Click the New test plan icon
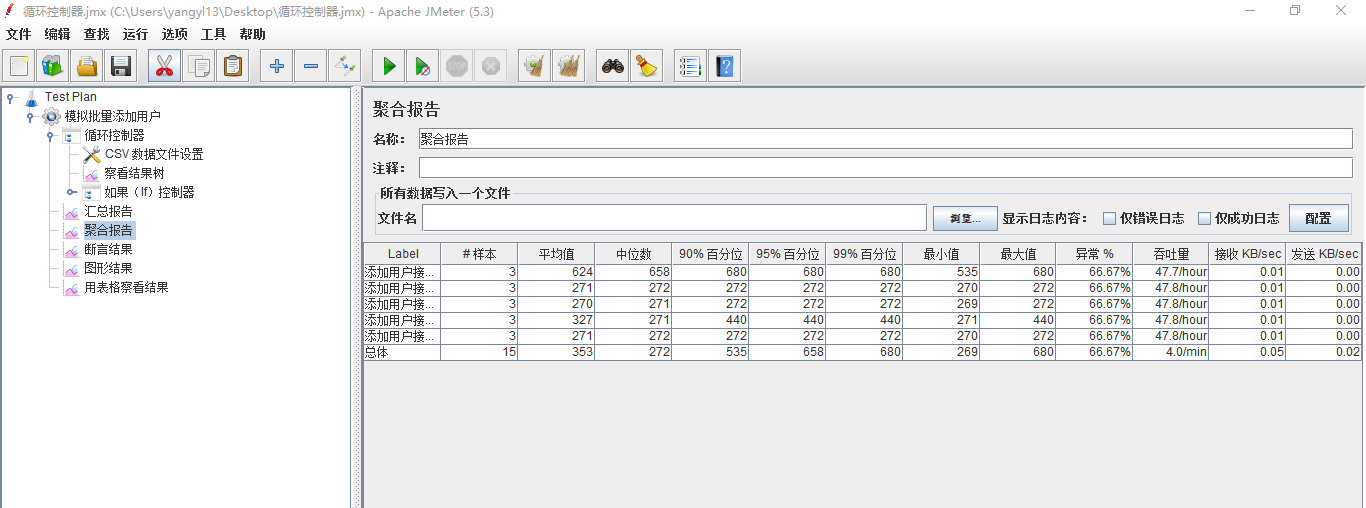Viewport: 1366px width, 508px height. [x=19, y=67]
